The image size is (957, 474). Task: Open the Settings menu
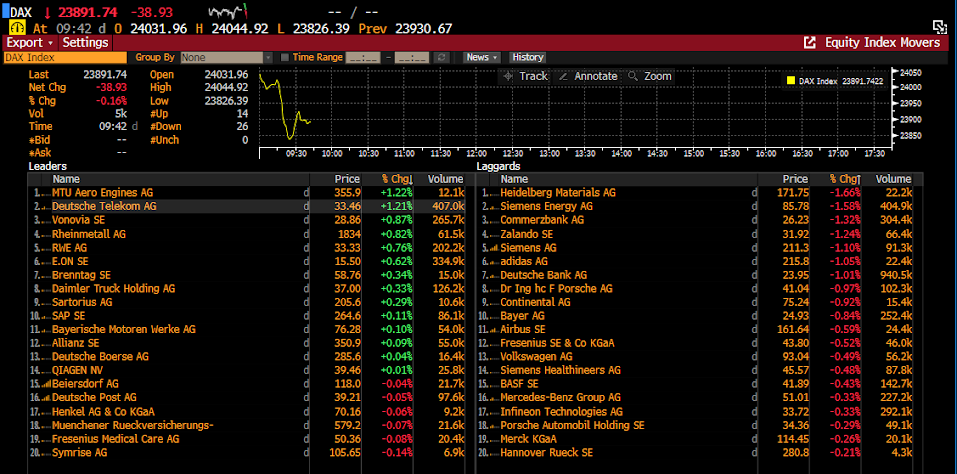[85, 43]
